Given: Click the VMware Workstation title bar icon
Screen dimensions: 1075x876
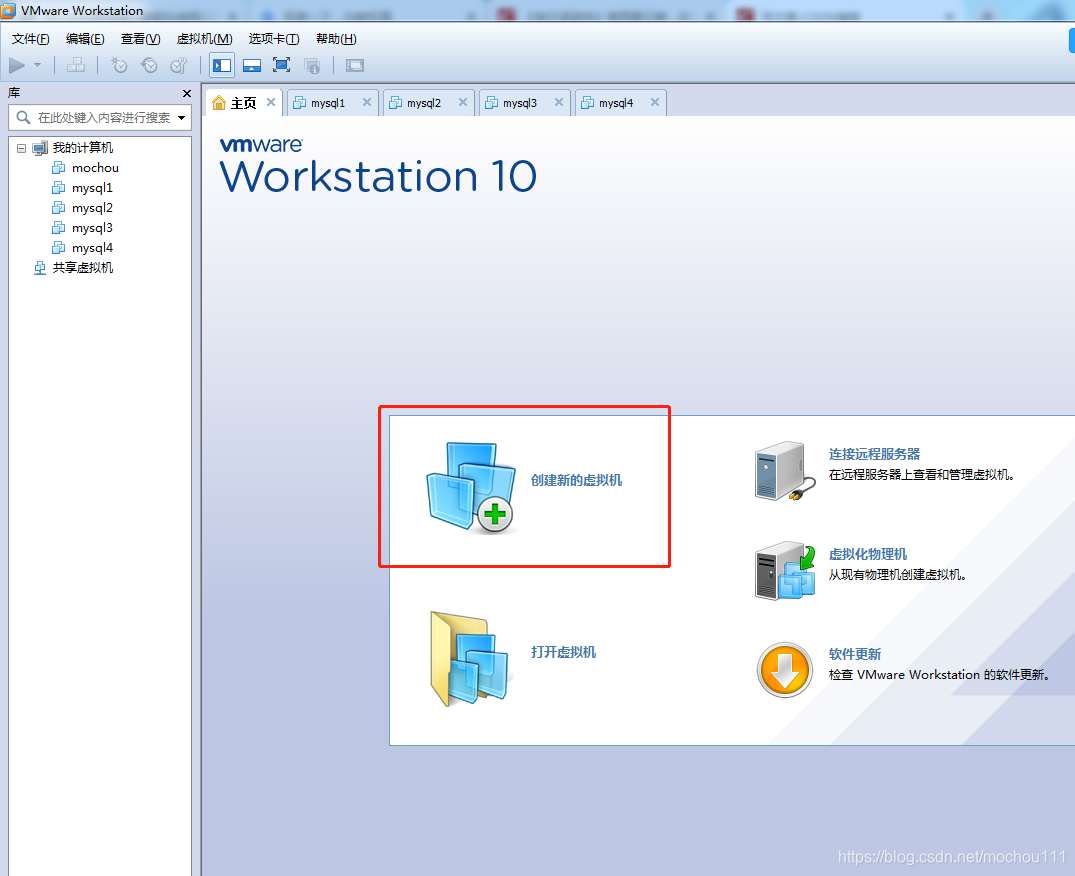Looking at the screenshot, I should (x=8, y=10).
